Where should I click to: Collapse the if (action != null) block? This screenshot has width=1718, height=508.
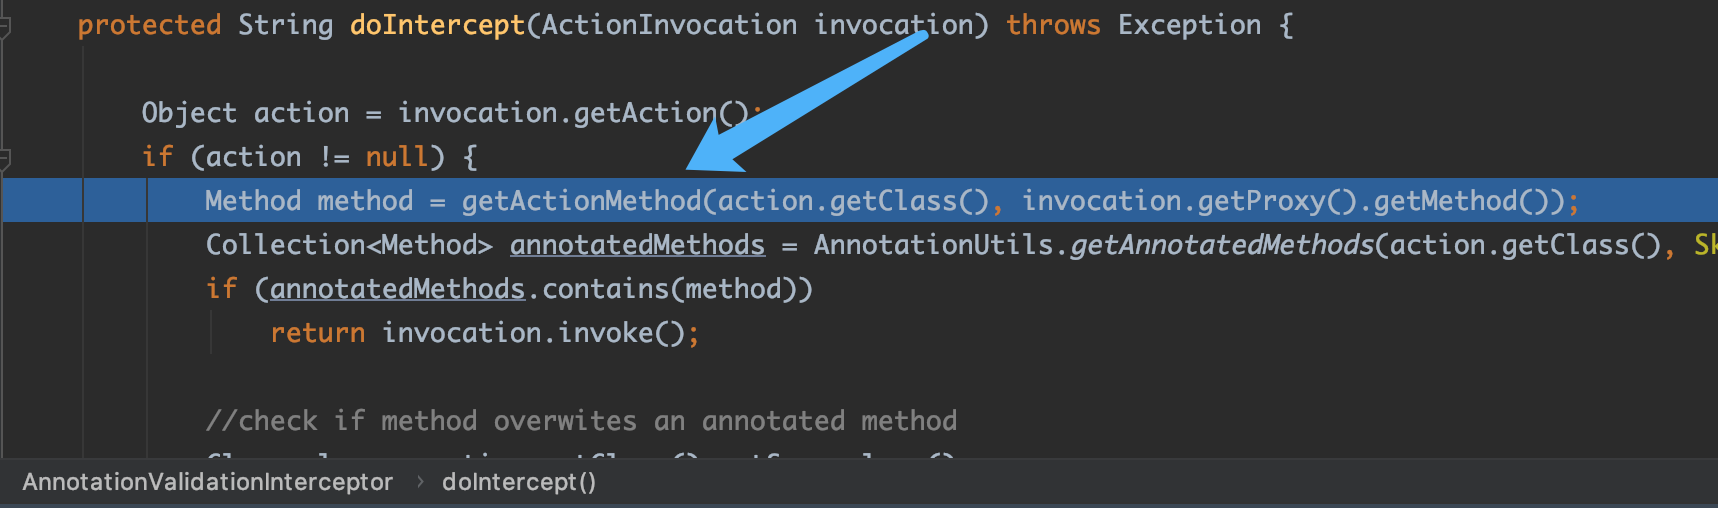click(5, 158)
